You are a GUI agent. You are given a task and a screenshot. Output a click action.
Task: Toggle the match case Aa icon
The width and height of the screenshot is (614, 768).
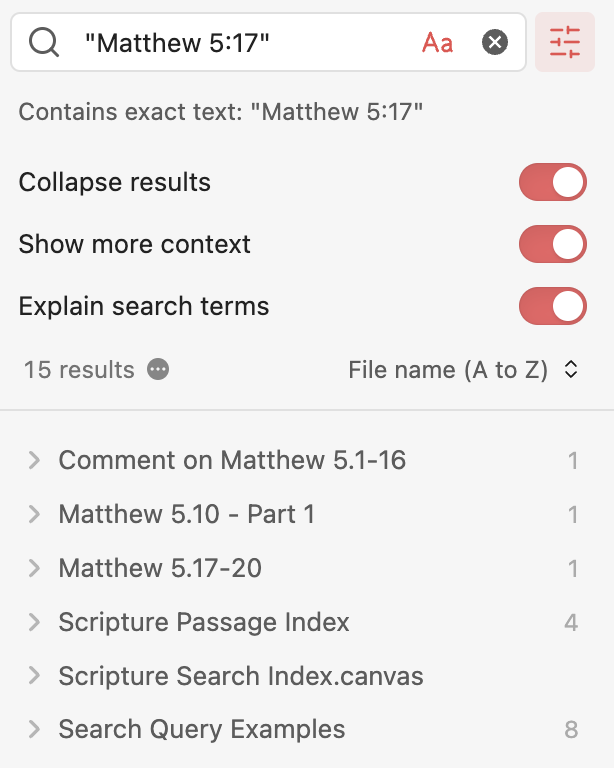click(437, 42)
